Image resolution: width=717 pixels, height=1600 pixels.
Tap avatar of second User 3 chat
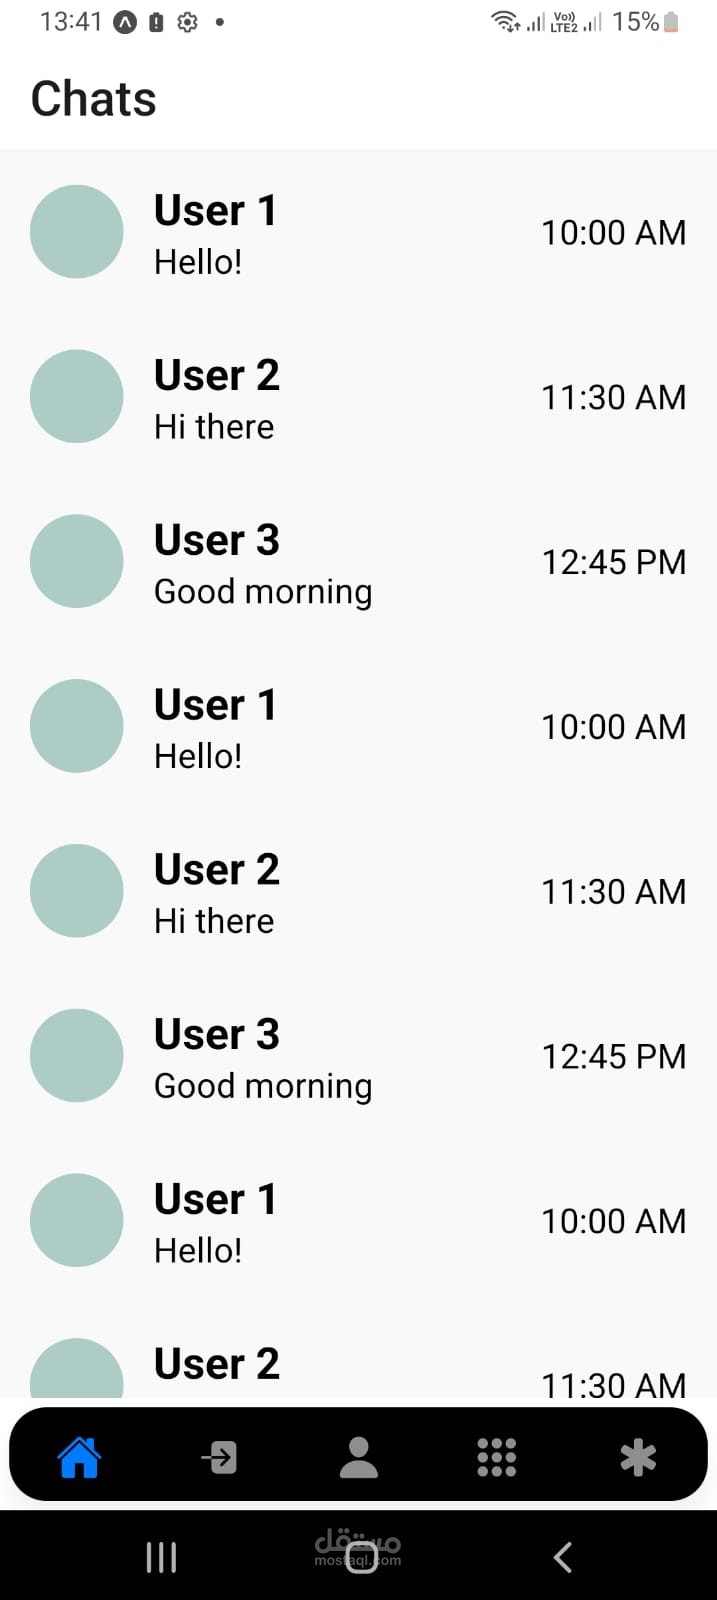(x=77, y=1055)
